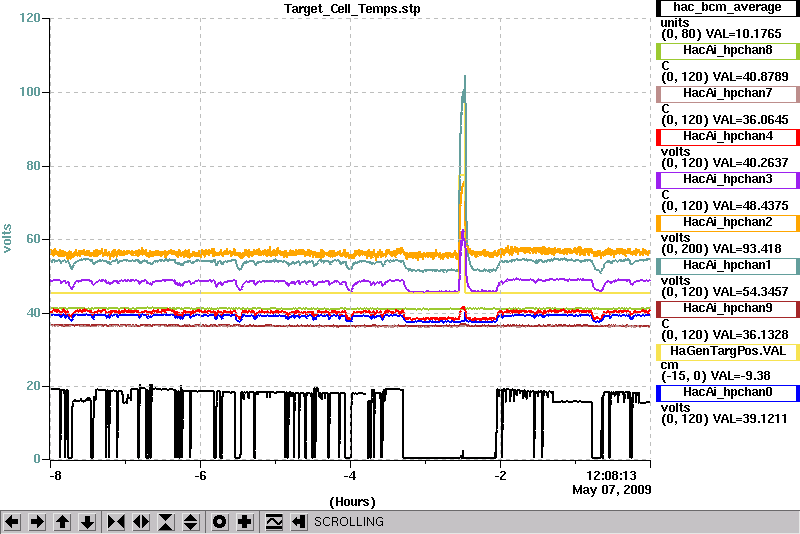Click the '60' tick on the y-axis
The width and height of the screenshot is (800, 534).
click(34, 239)
